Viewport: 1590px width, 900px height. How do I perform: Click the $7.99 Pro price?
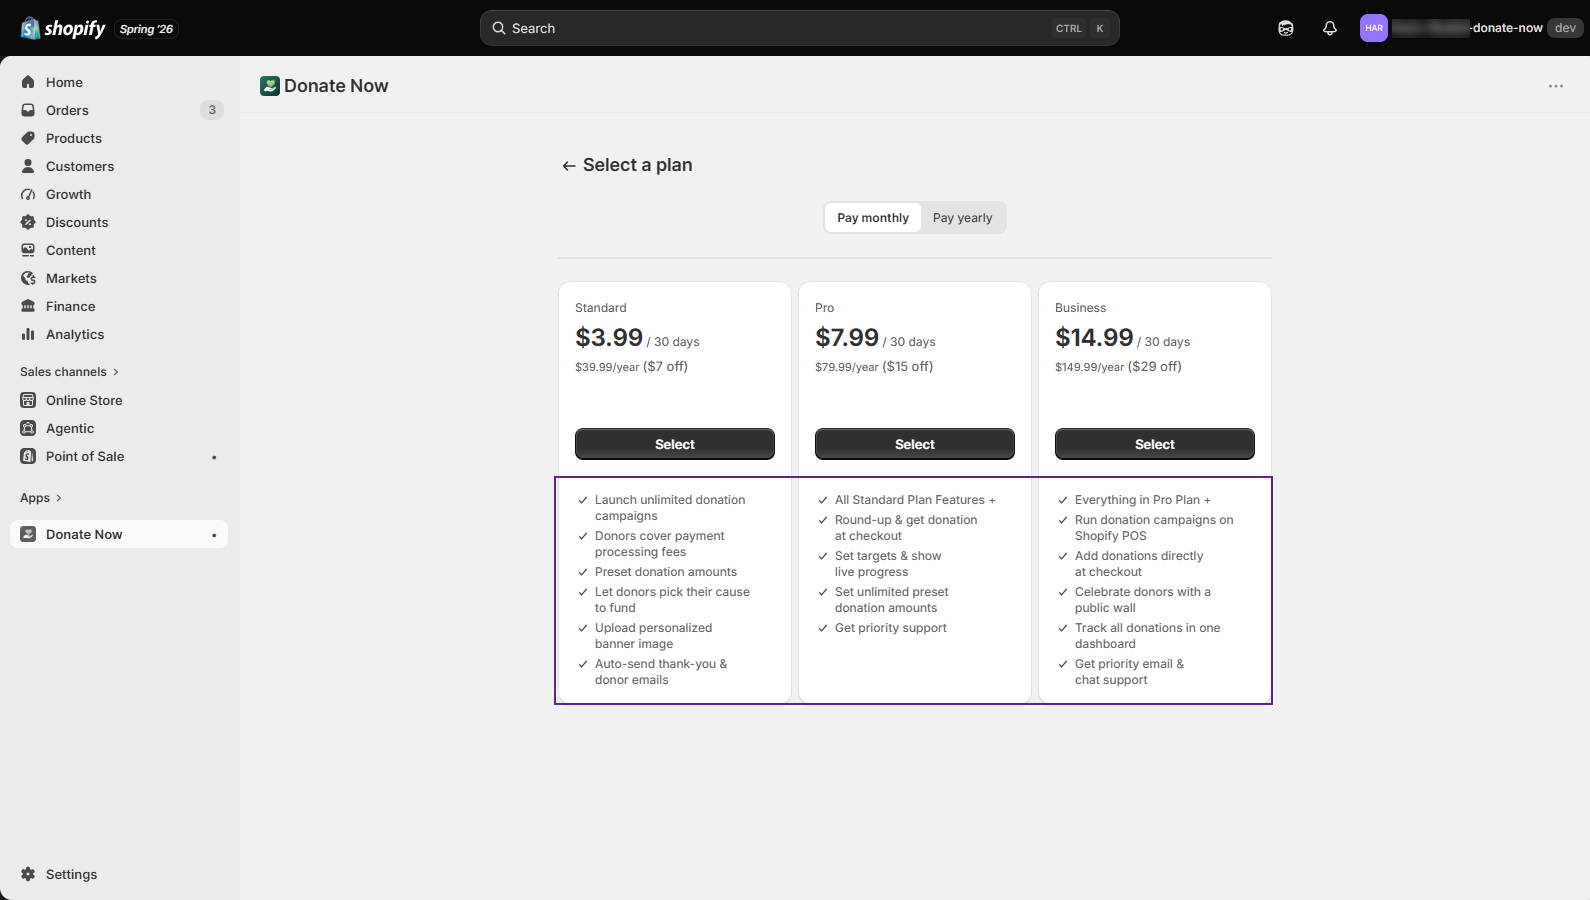click(x=847, y=338)
